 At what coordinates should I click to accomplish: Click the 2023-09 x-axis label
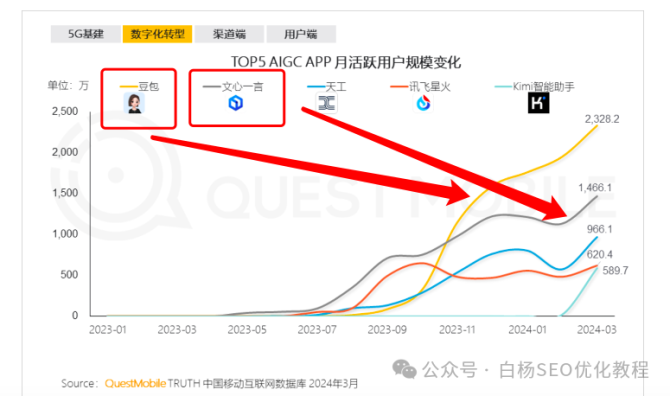coord(387,330)
